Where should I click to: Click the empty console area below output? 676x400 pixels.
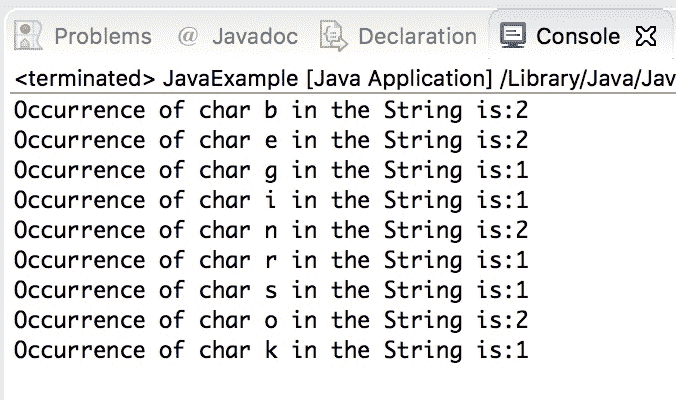(x=341, y=382)
